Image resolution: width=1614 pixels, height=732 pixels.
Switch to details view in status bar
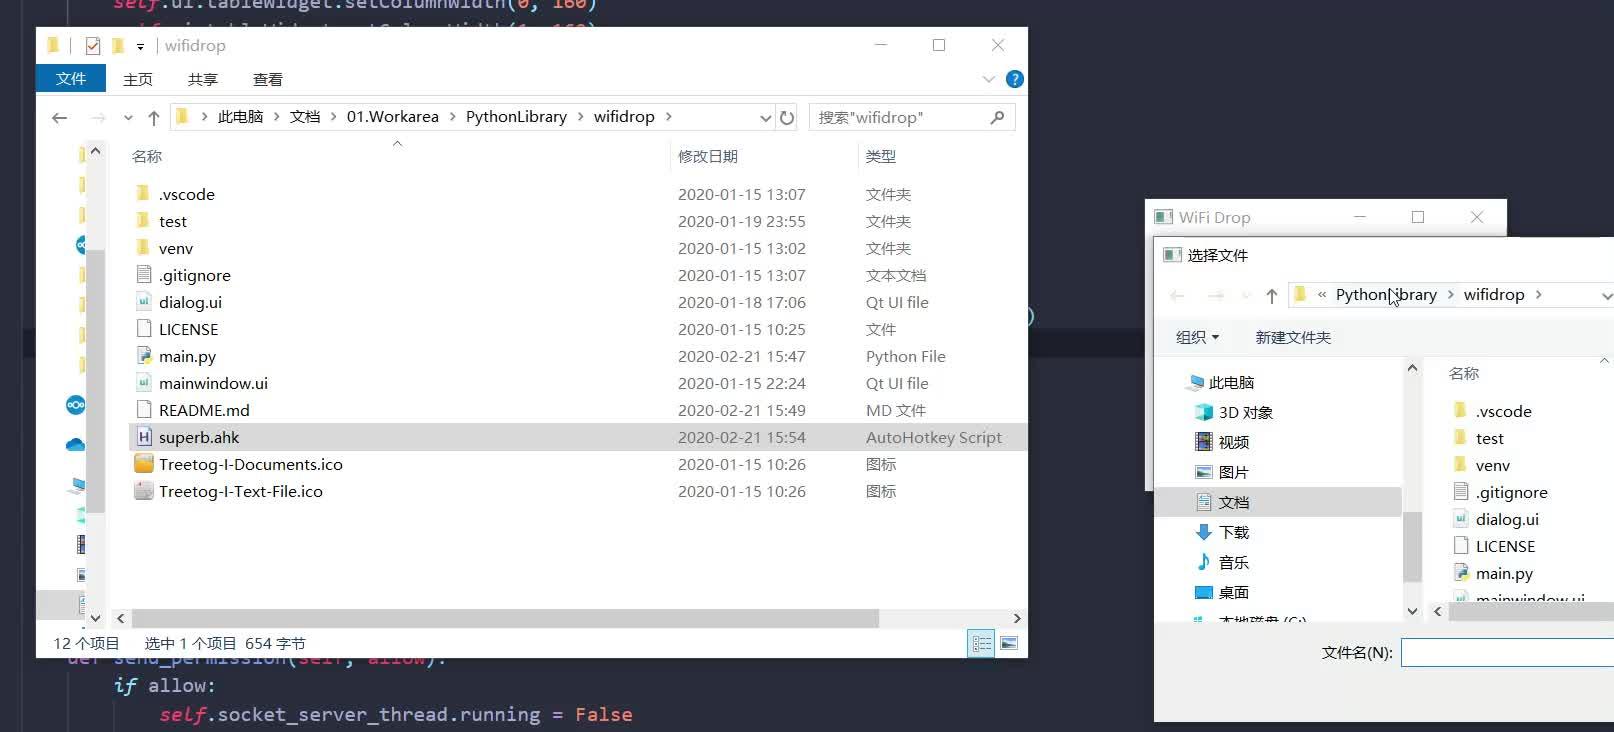981,643
